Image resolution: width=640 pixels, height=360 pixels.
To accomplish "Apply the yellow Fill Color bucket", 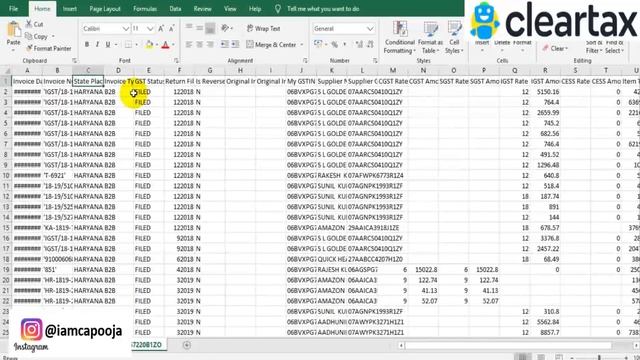I will (x=149, y=44).
